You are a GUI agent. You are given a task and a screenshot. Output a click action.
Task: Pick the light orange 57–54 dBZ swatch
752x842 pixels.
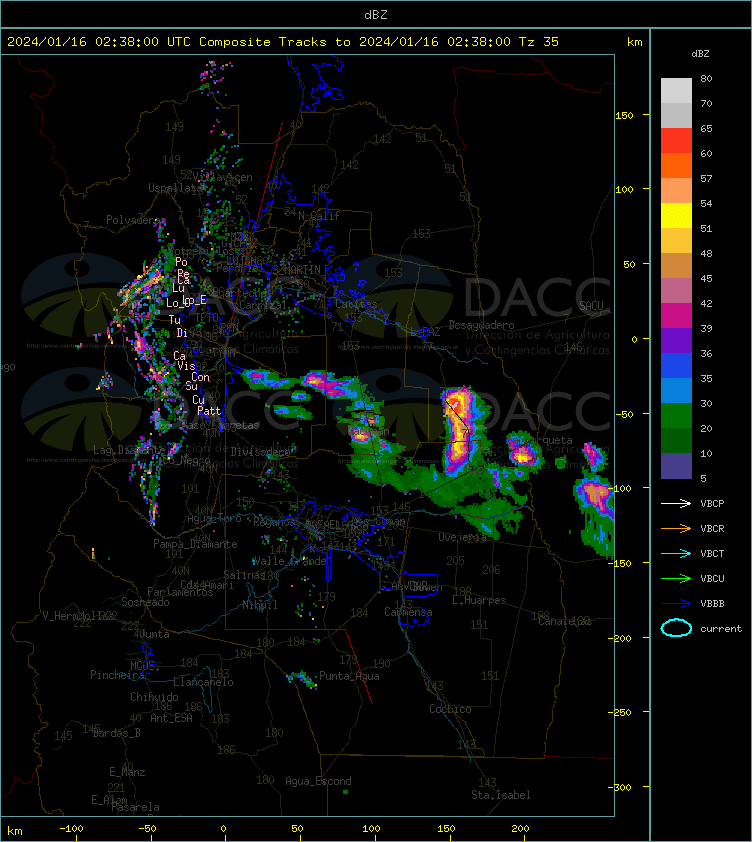676,191
